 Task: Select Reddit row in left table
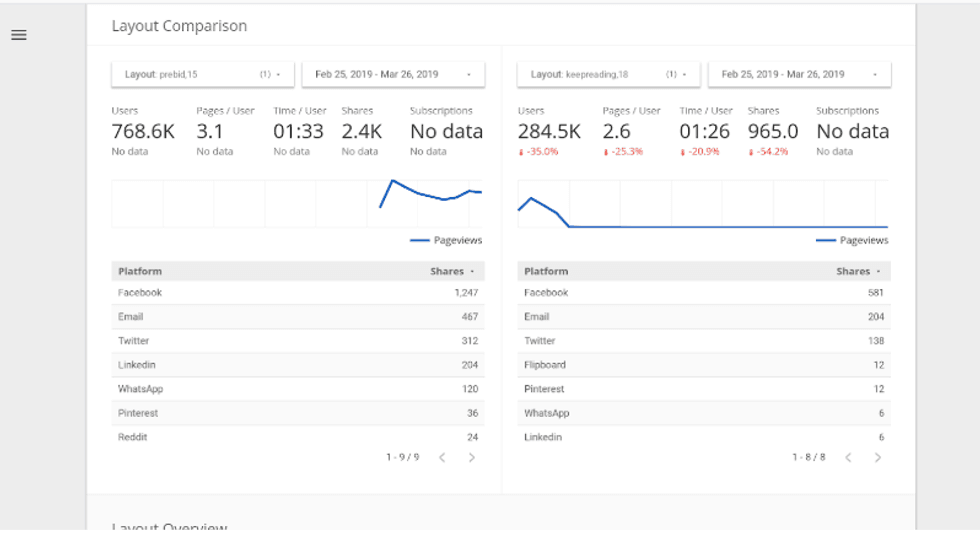[297, 437]
